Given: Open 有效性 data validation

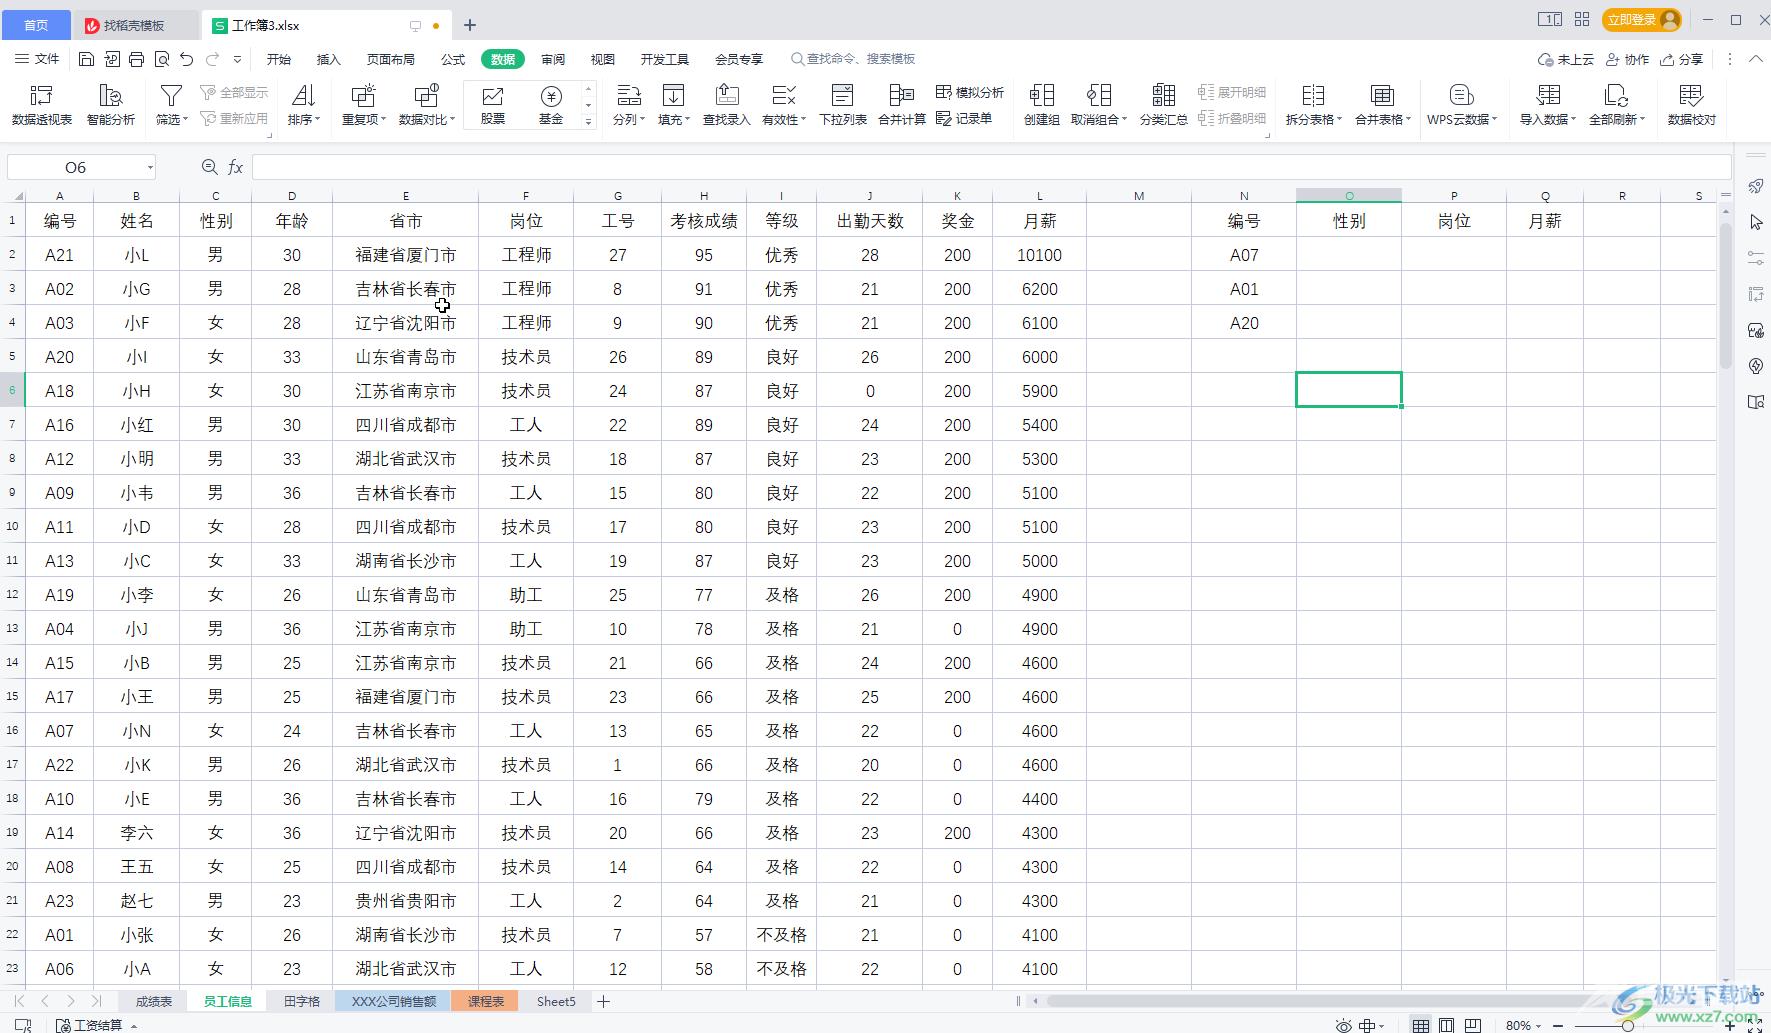Looking at the screenshot, I should pos(784,104).
